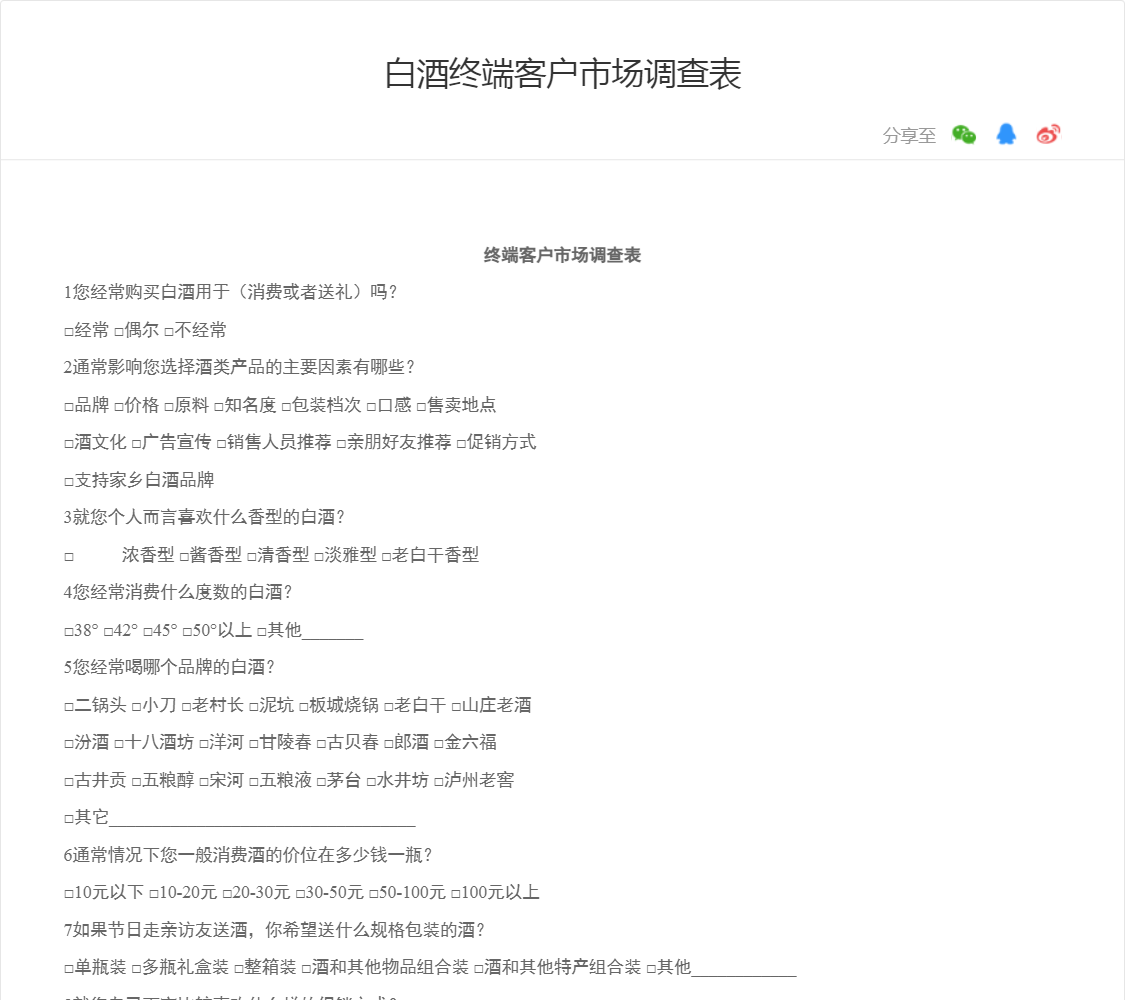Click the 茅台 brand option

[339, 780]
